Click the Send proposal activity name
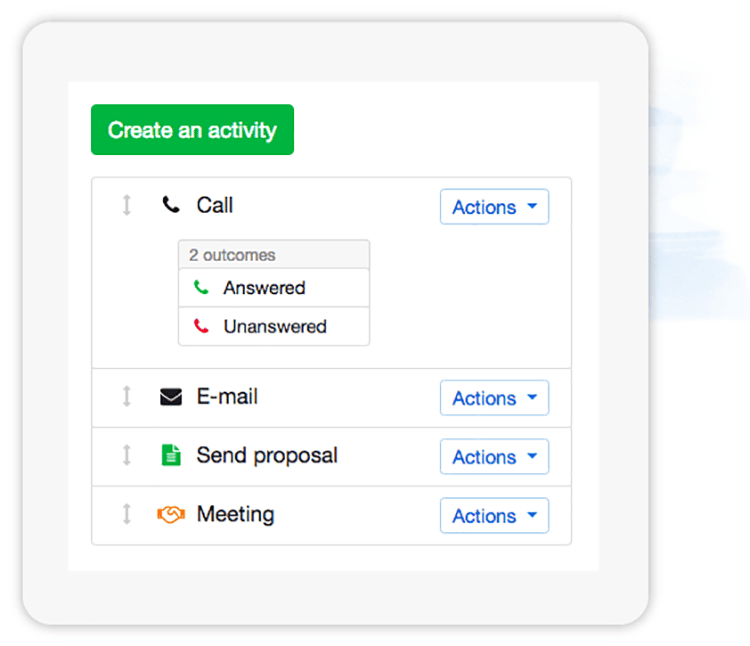Image resolution: width=750 pixels, height=646 pixels. tap(267, 455)
